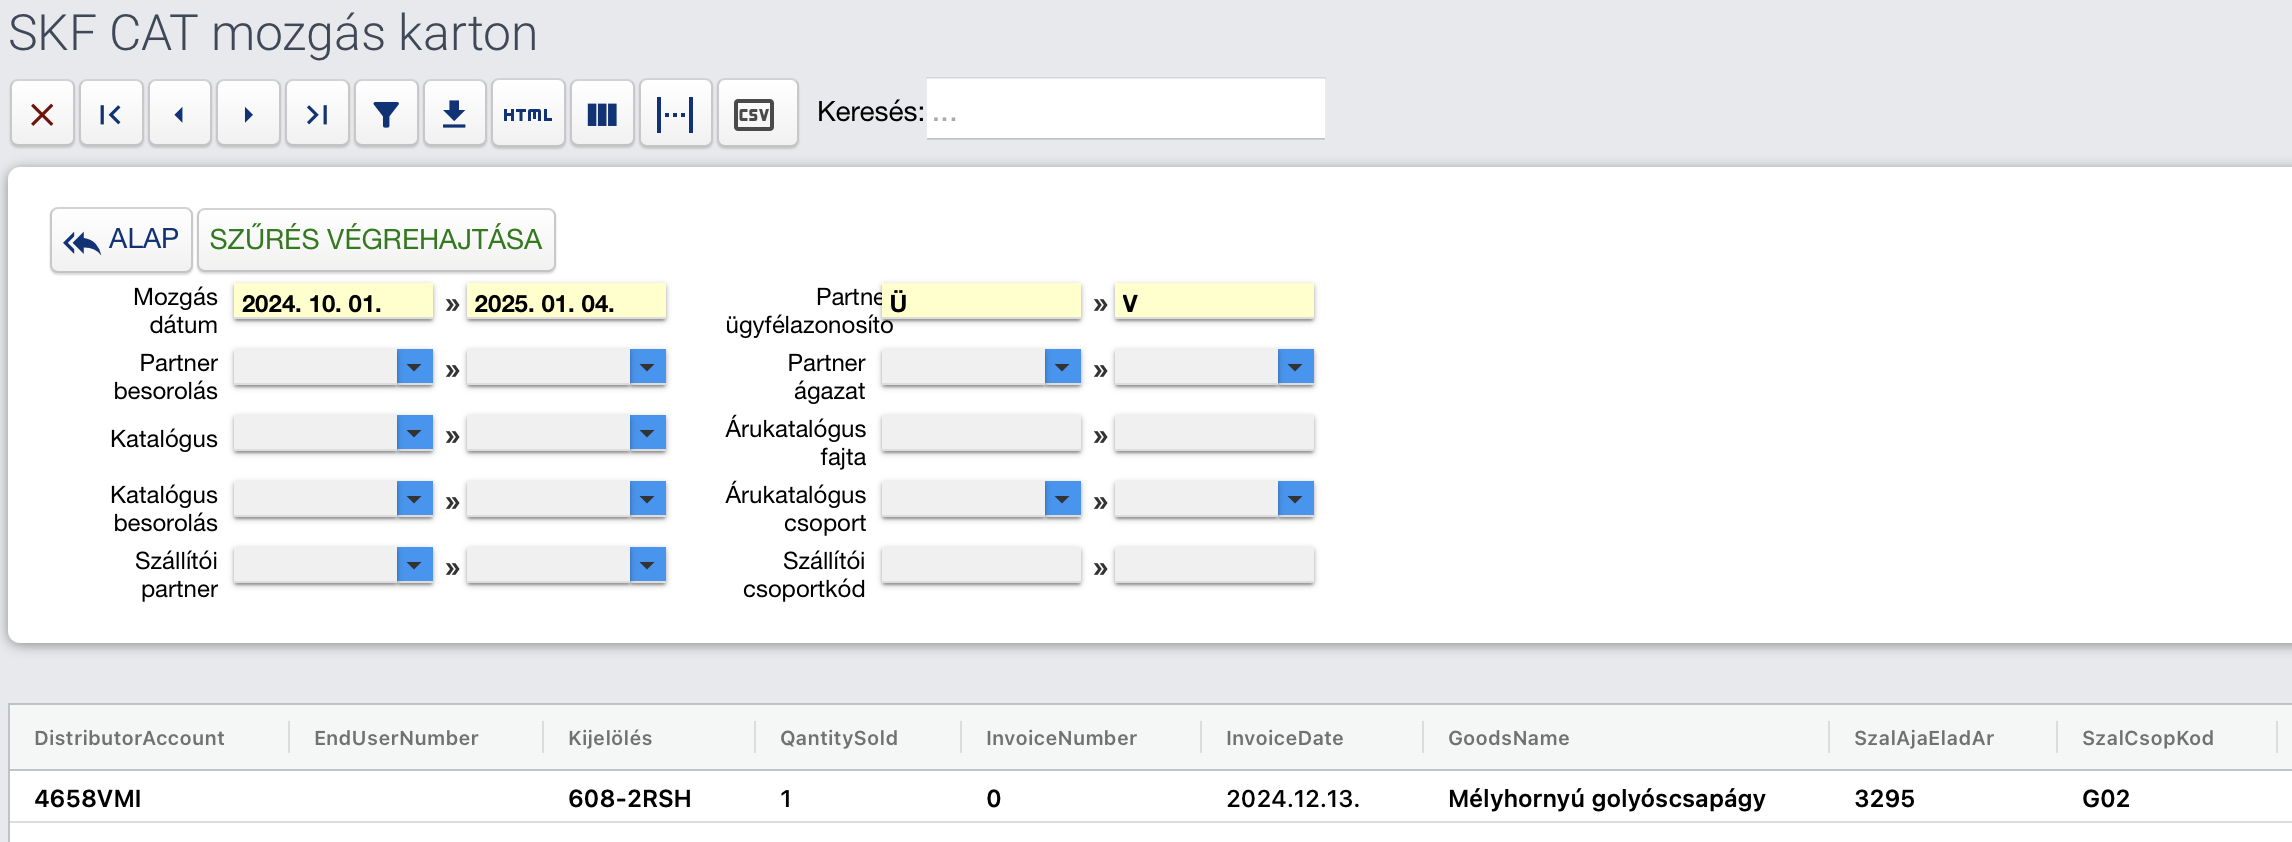This screenshot has height=842, width=2292.
Task: Export the table as CSV
Action: pyautogui.click(x=757, y=114)
